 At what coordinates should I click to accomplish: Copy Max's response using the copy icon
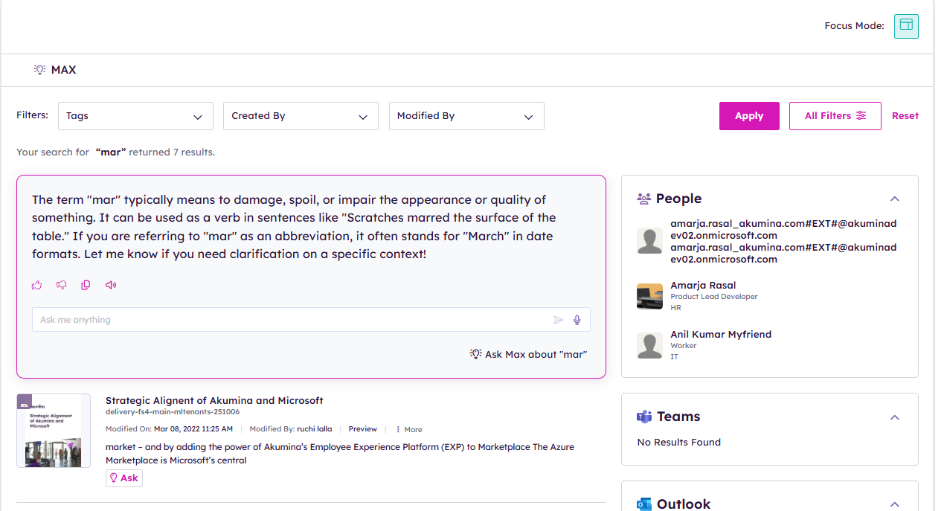[x=85, y=285]
